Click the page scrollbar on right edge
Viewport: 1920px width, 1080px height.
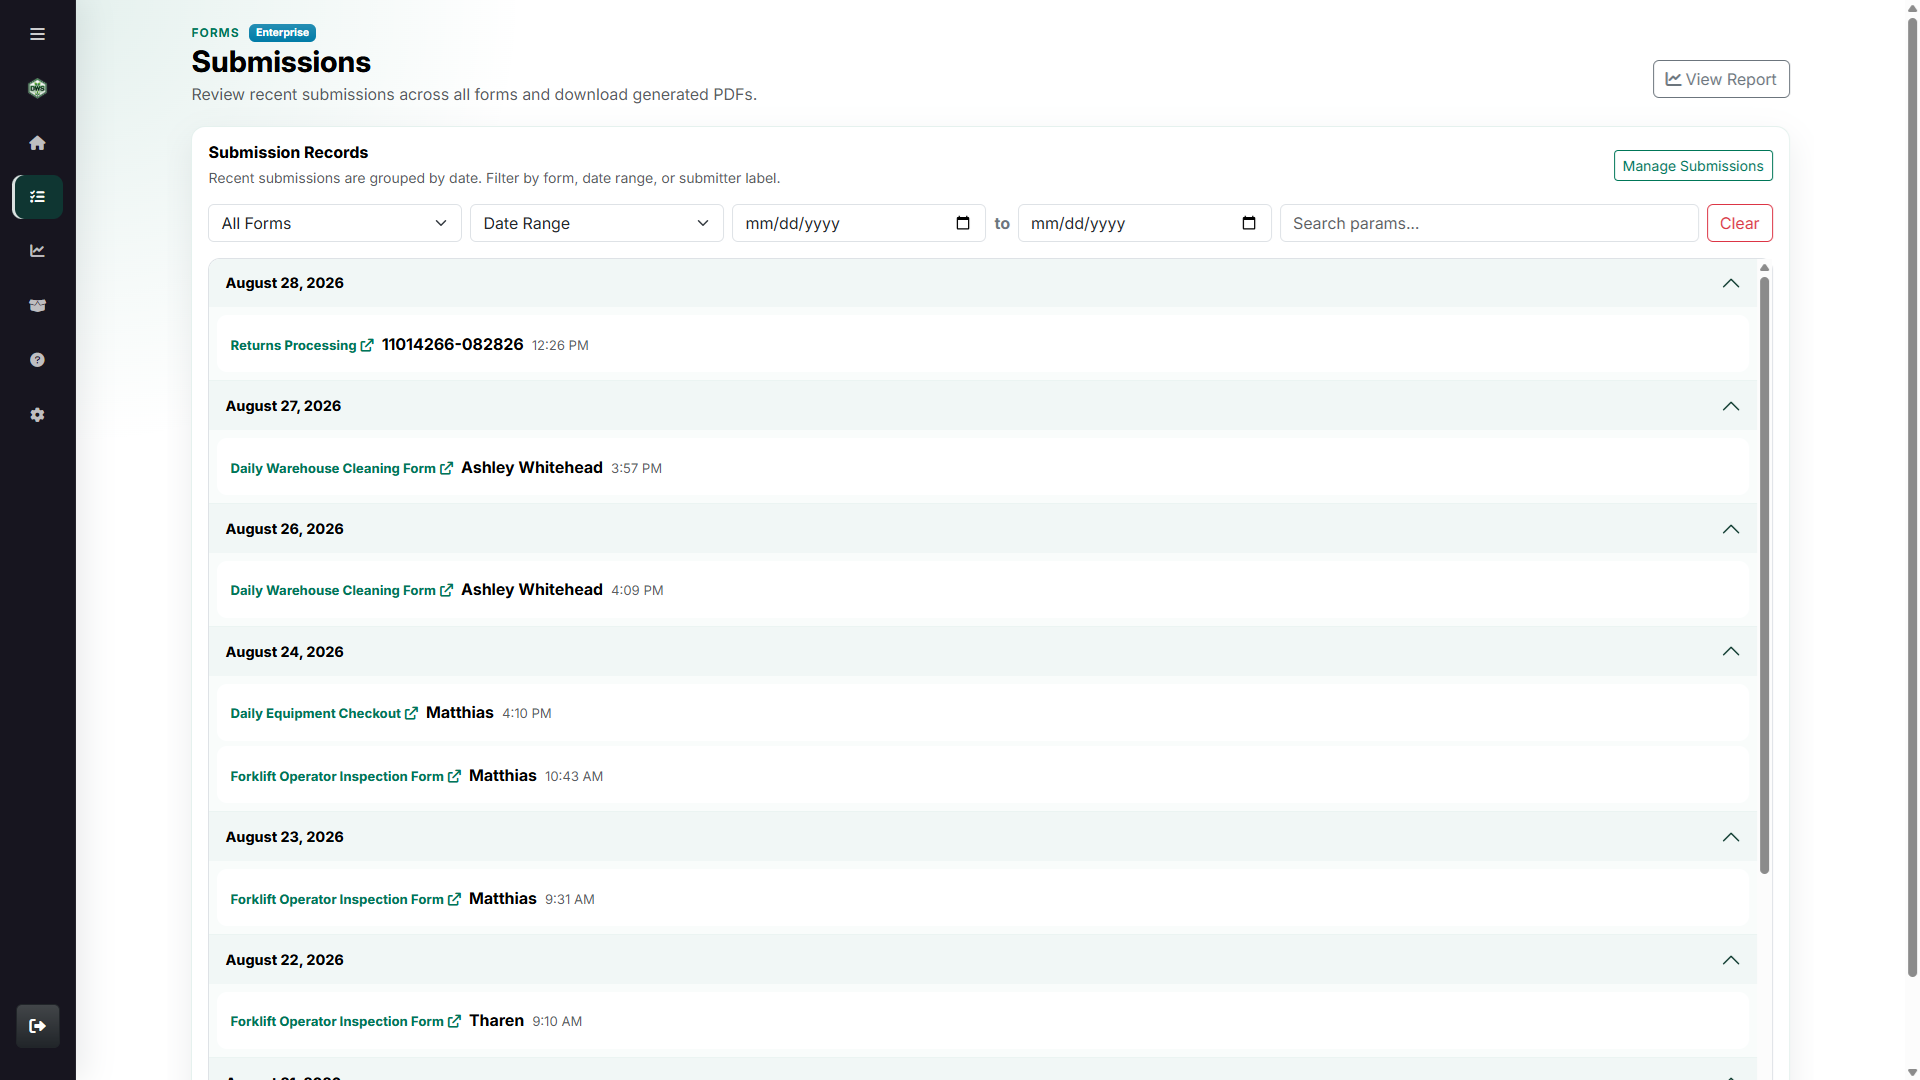tap(1912, 495)
